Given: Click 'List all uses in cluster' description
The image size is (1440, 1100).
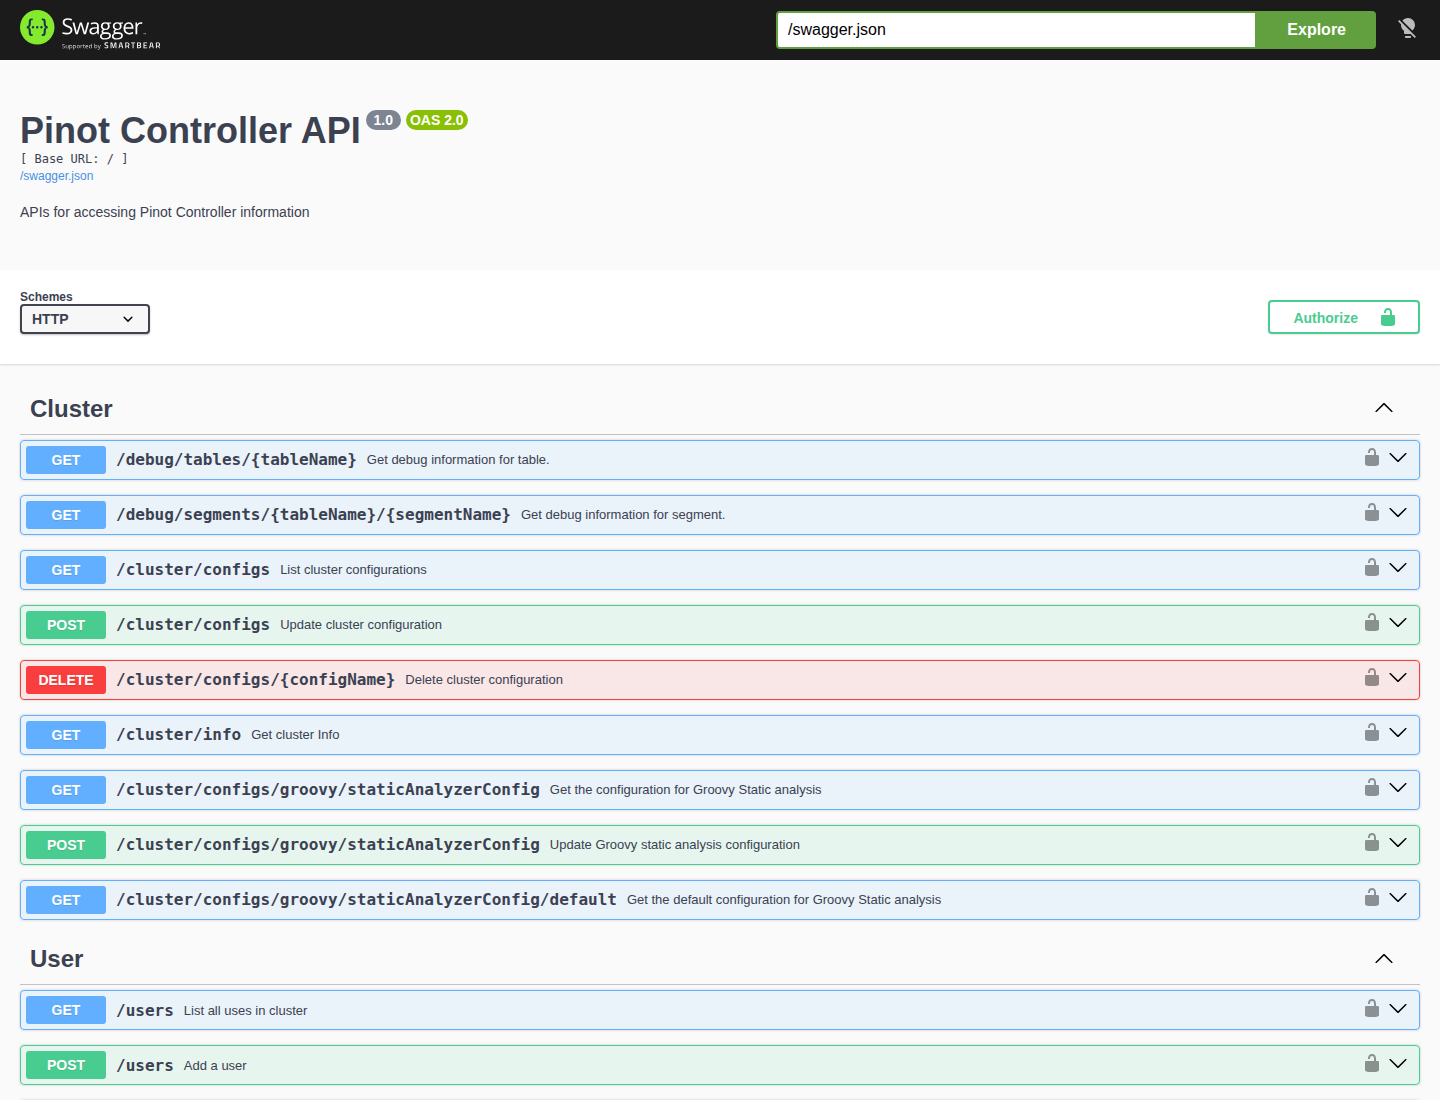Looking at the screenshot, I should 245,1011.
